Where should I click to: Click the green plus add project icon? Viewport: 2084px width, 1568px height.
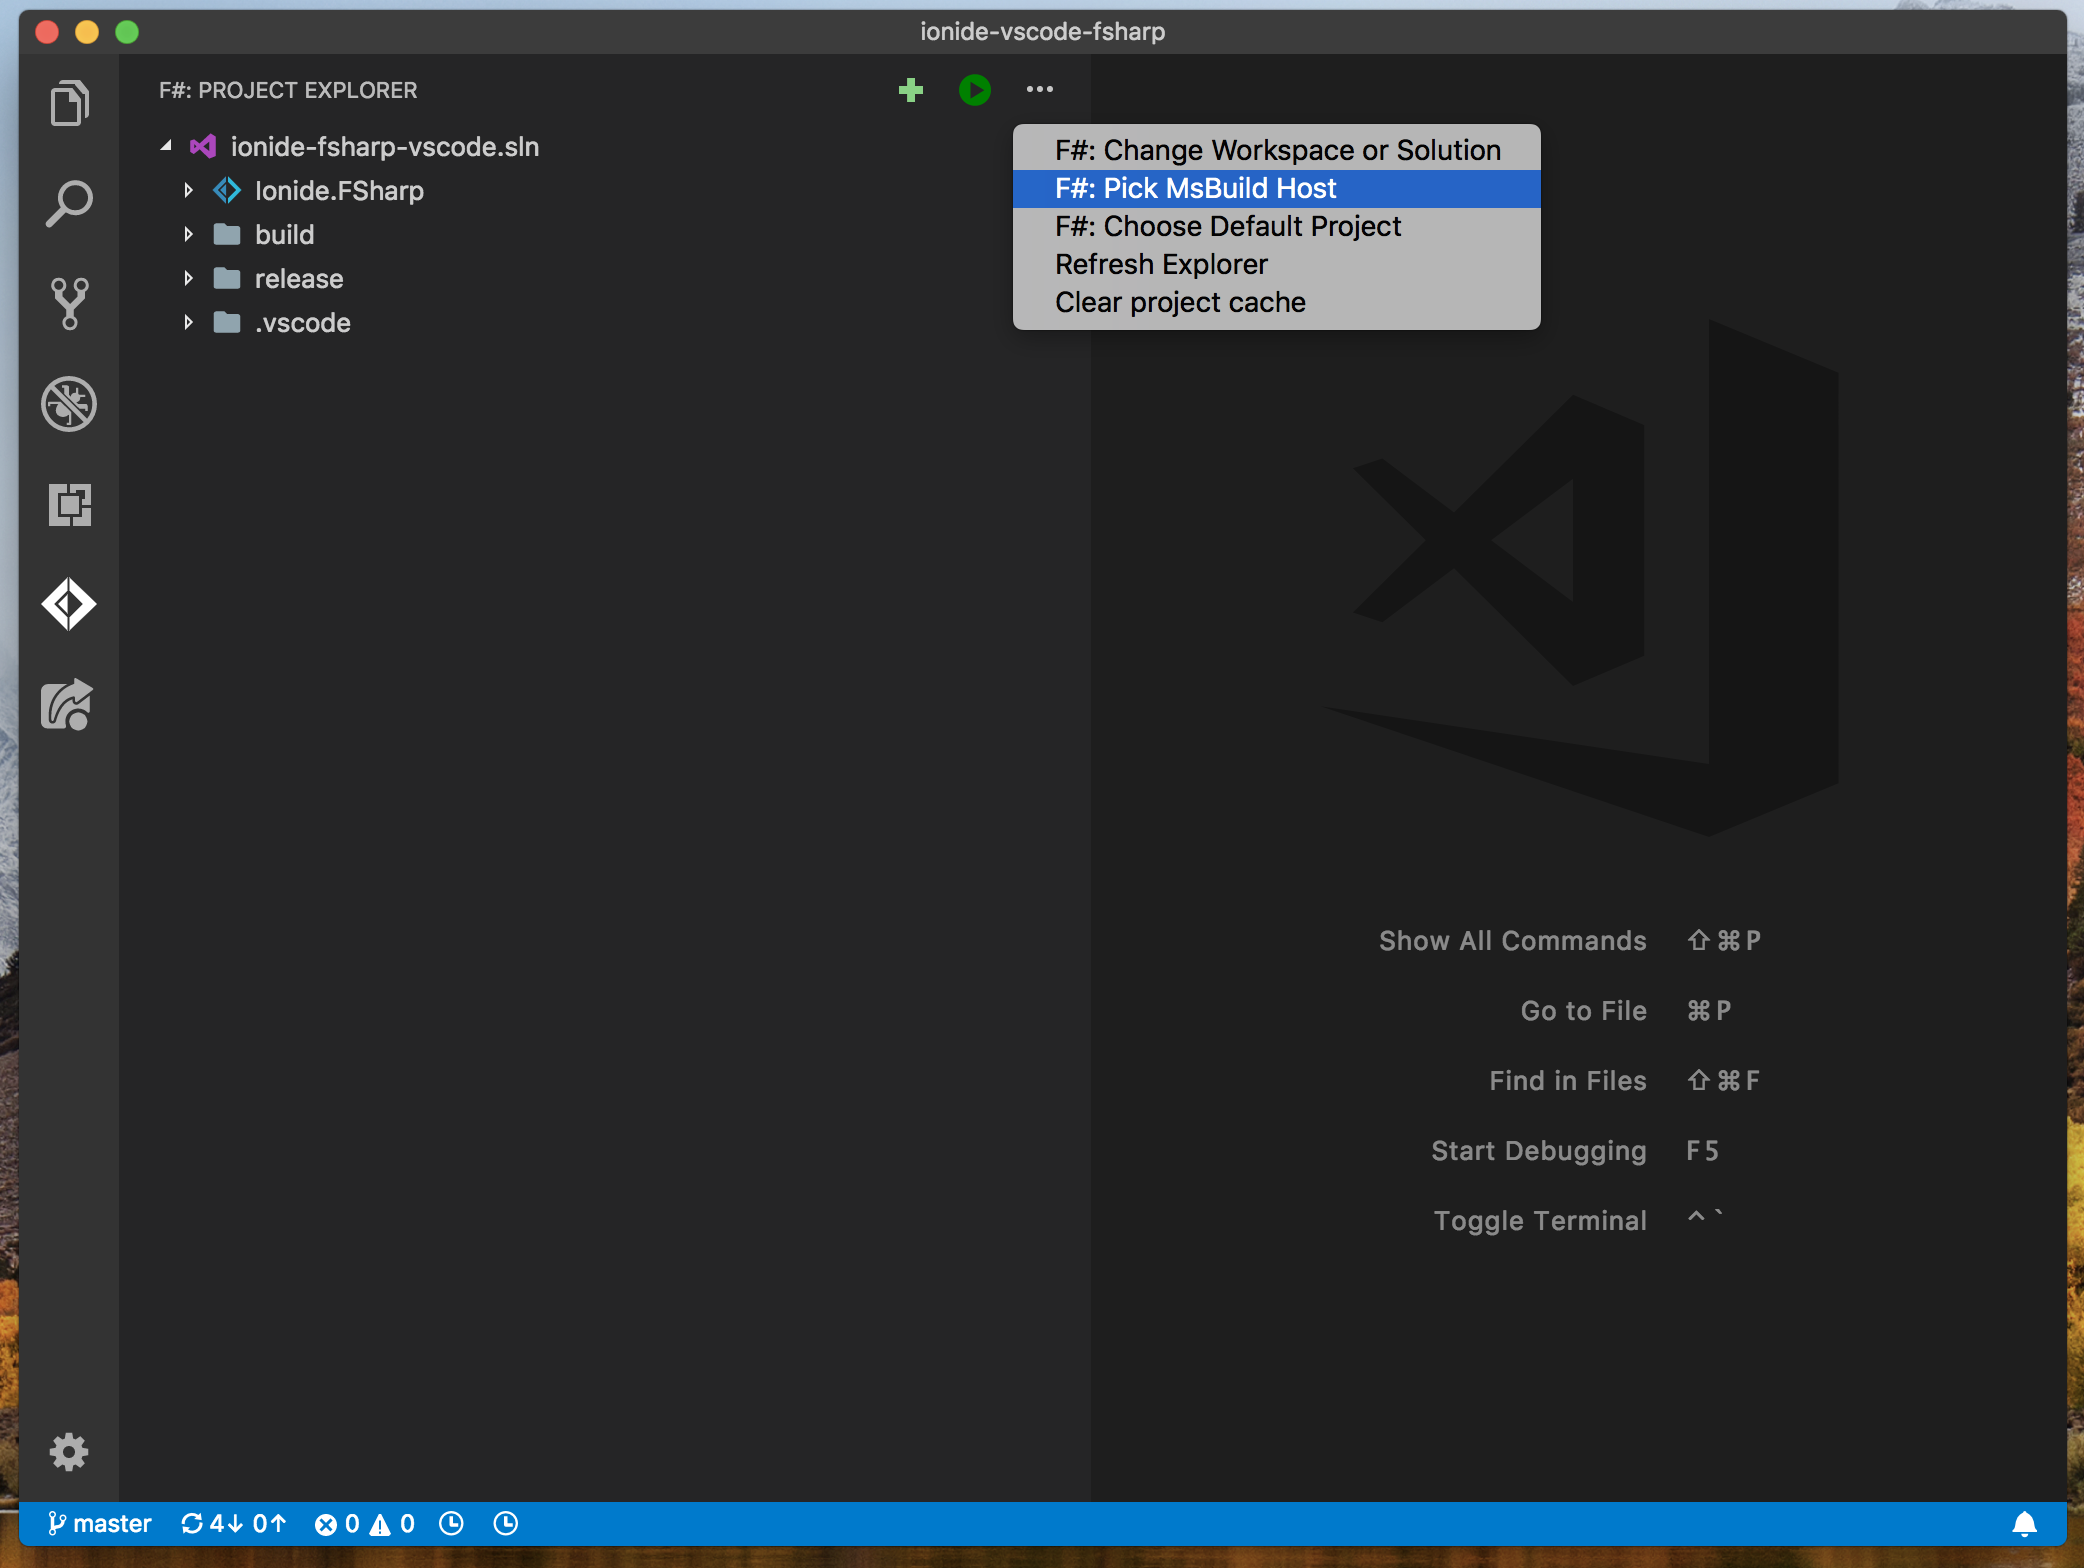click(x=910, y=90)
